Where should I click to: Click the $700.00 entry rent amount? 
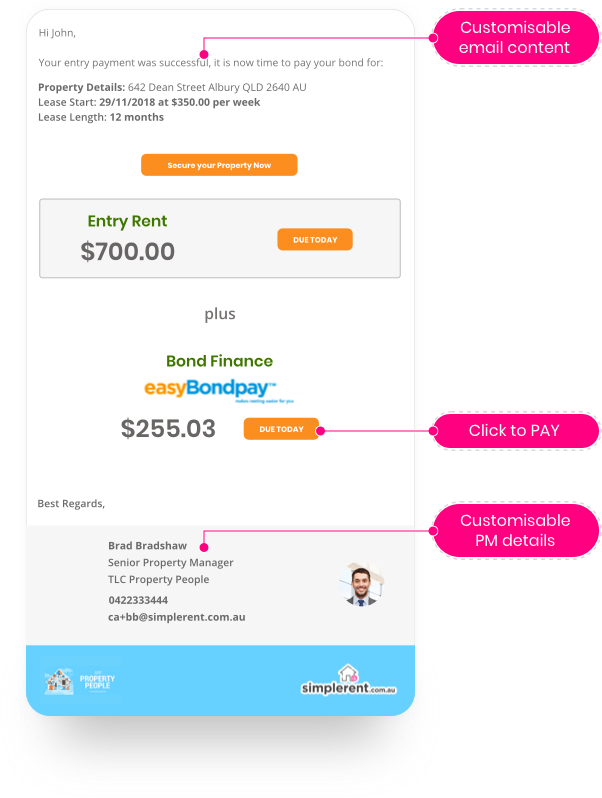pos(128,251)
